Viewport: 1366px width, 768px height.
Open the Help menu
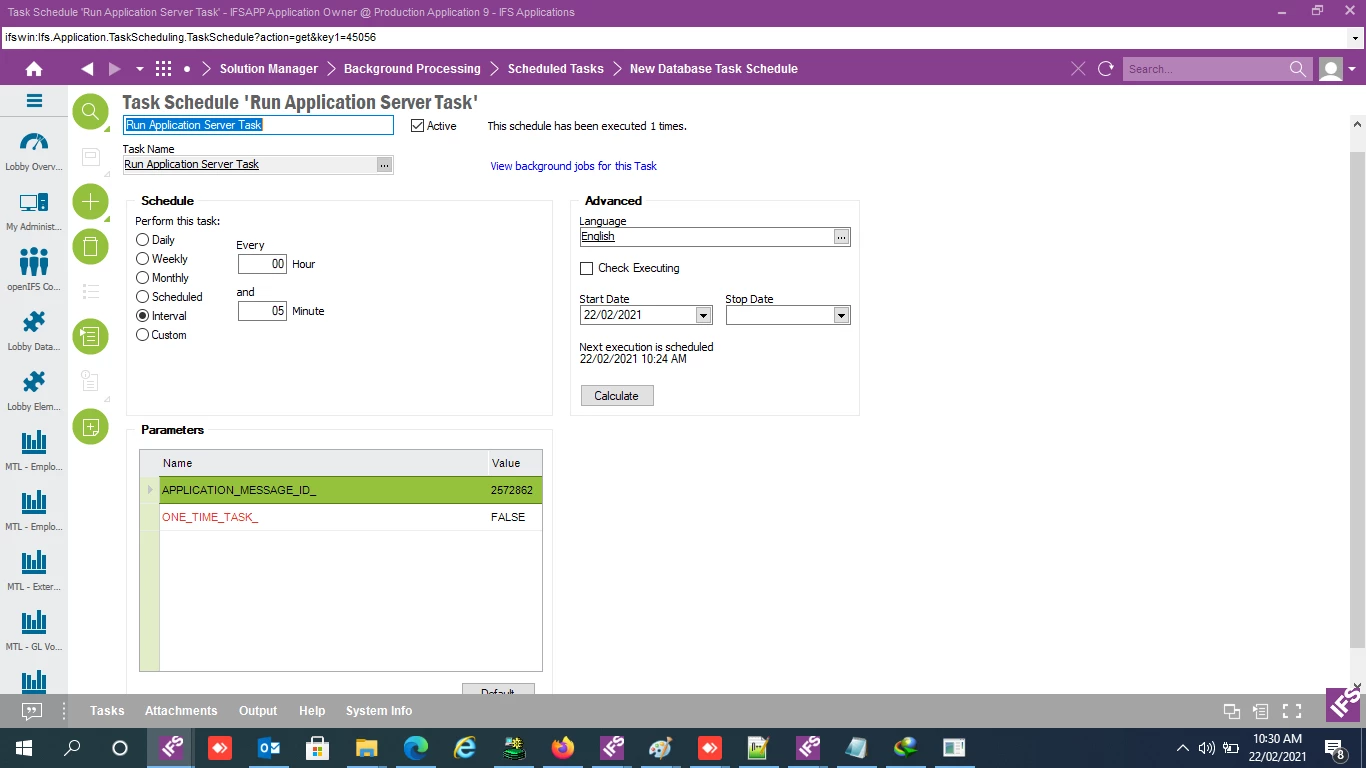tap(312, 711)
